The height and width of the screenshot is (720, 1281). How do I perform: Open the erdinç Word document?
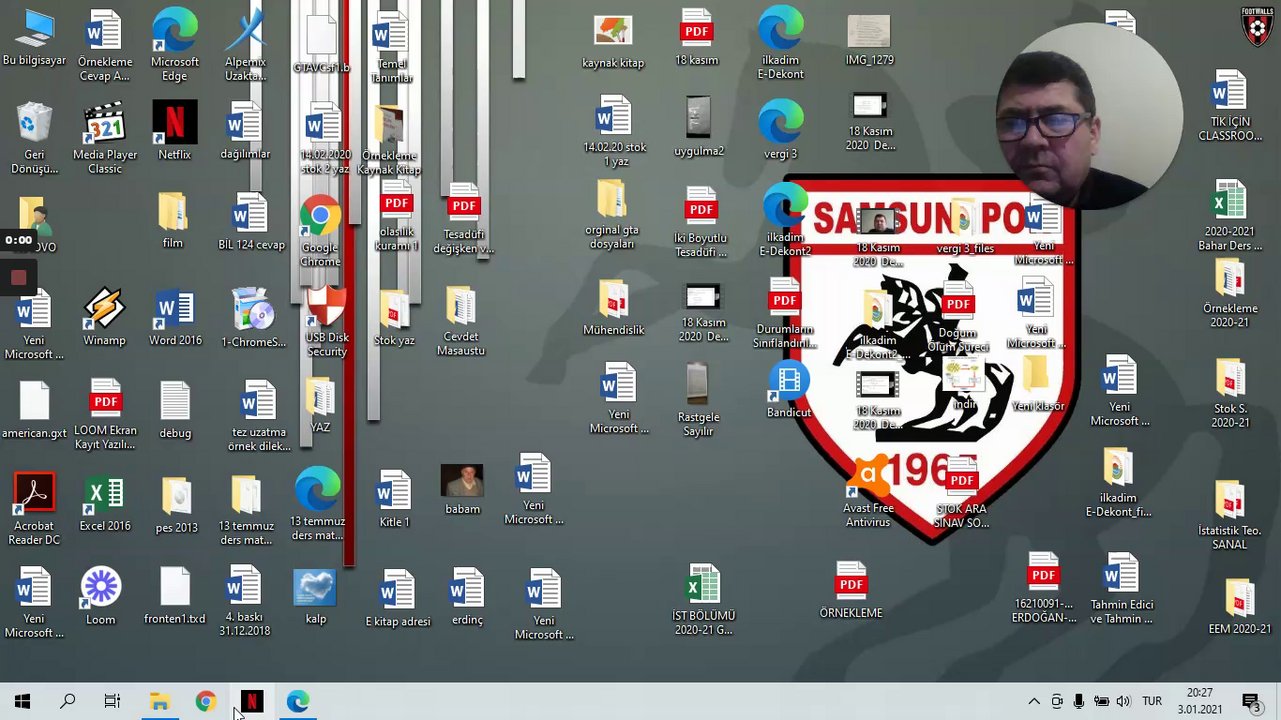pyautogui.click(x=466, y=597)
